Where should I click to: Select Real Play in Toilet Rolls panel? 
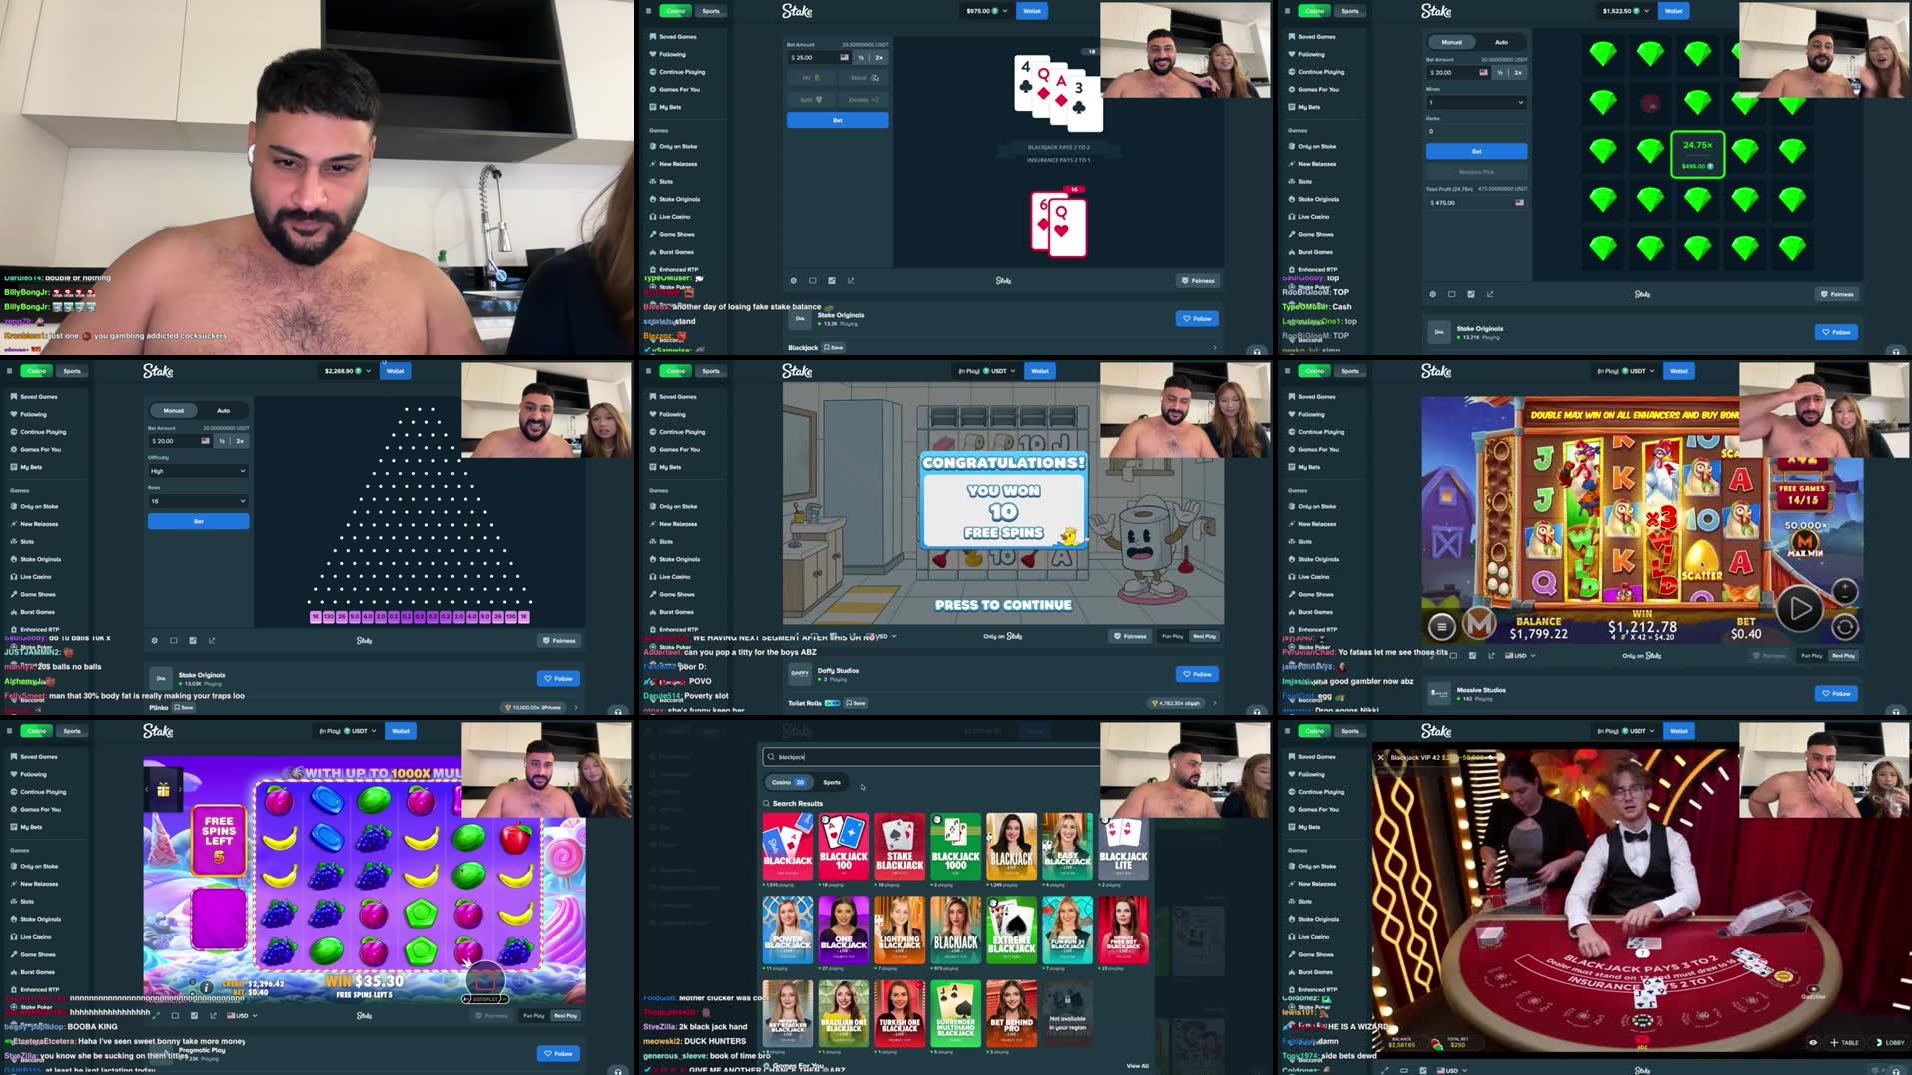[1204, 636]
